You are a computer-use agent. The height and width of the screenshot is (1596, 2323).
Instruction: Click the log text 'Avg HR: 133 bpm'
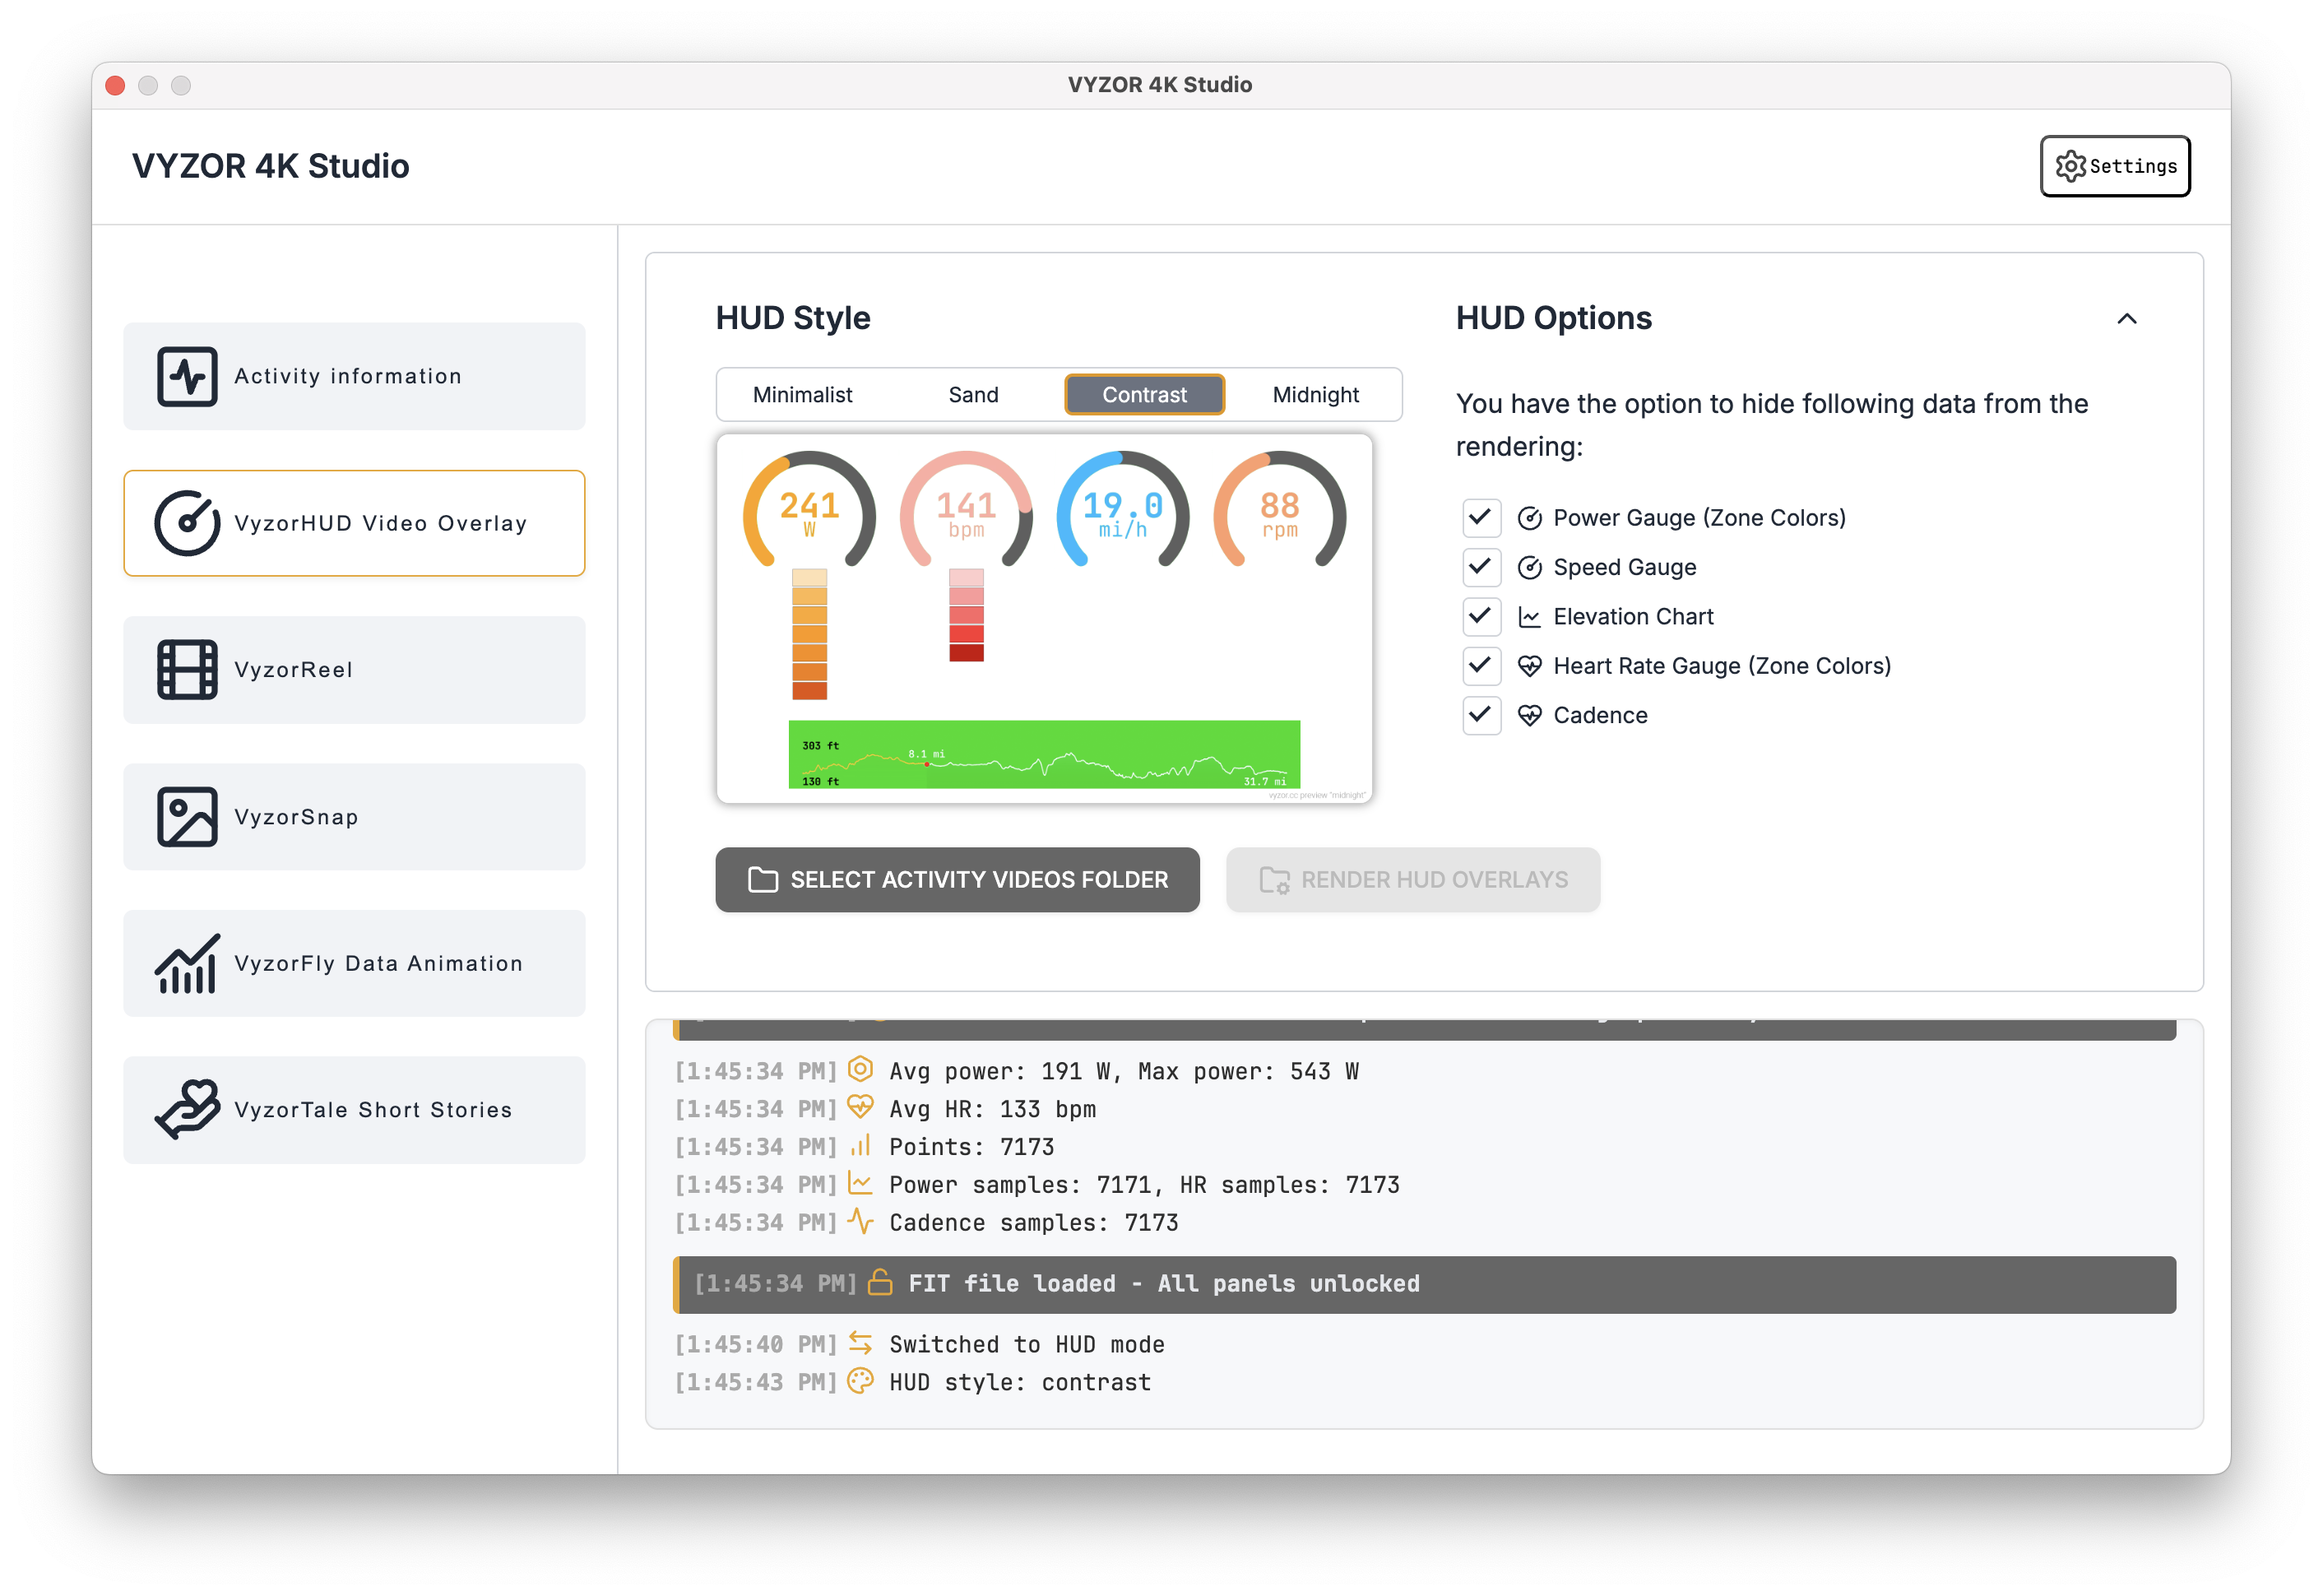click(992, 1110)
